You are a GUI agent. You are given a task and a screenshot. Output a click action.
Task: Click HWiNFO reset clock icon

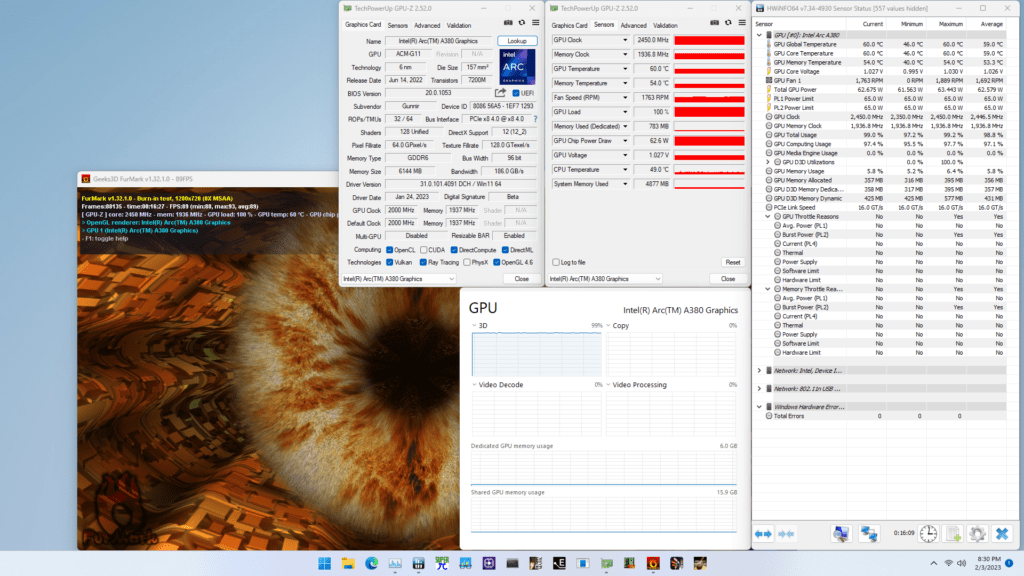(928, 534)
